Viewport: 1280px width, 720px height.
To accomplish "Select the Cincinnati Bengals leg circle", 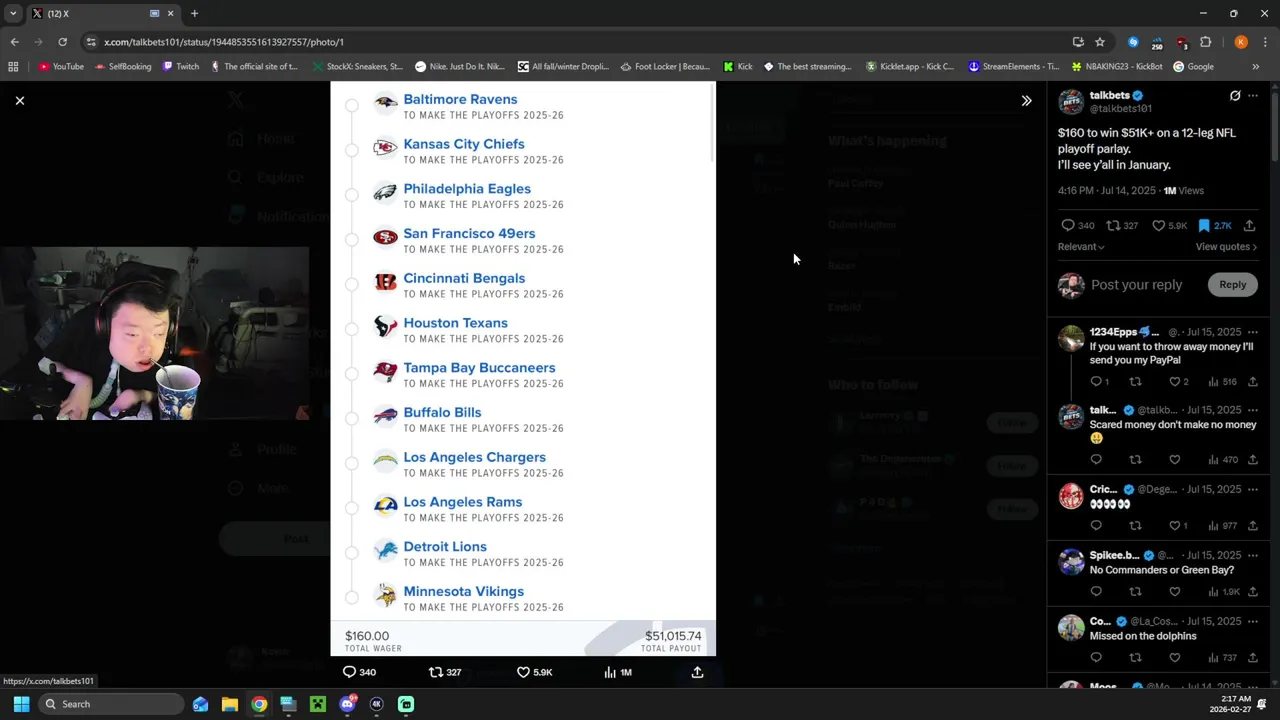I will (351, 284).
